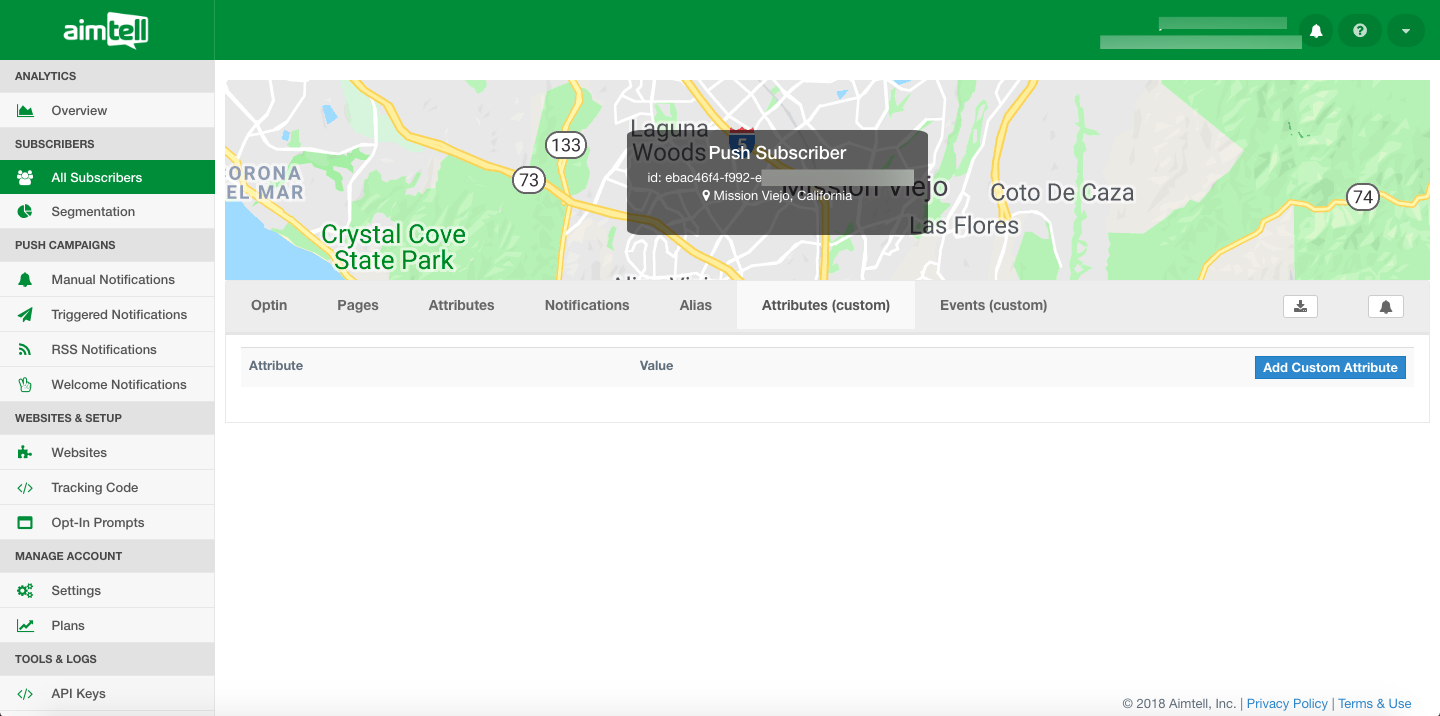The image size is (1440, 716).
Task: Open Tracking Code in sidebar
Action: [x=95, y=488]
